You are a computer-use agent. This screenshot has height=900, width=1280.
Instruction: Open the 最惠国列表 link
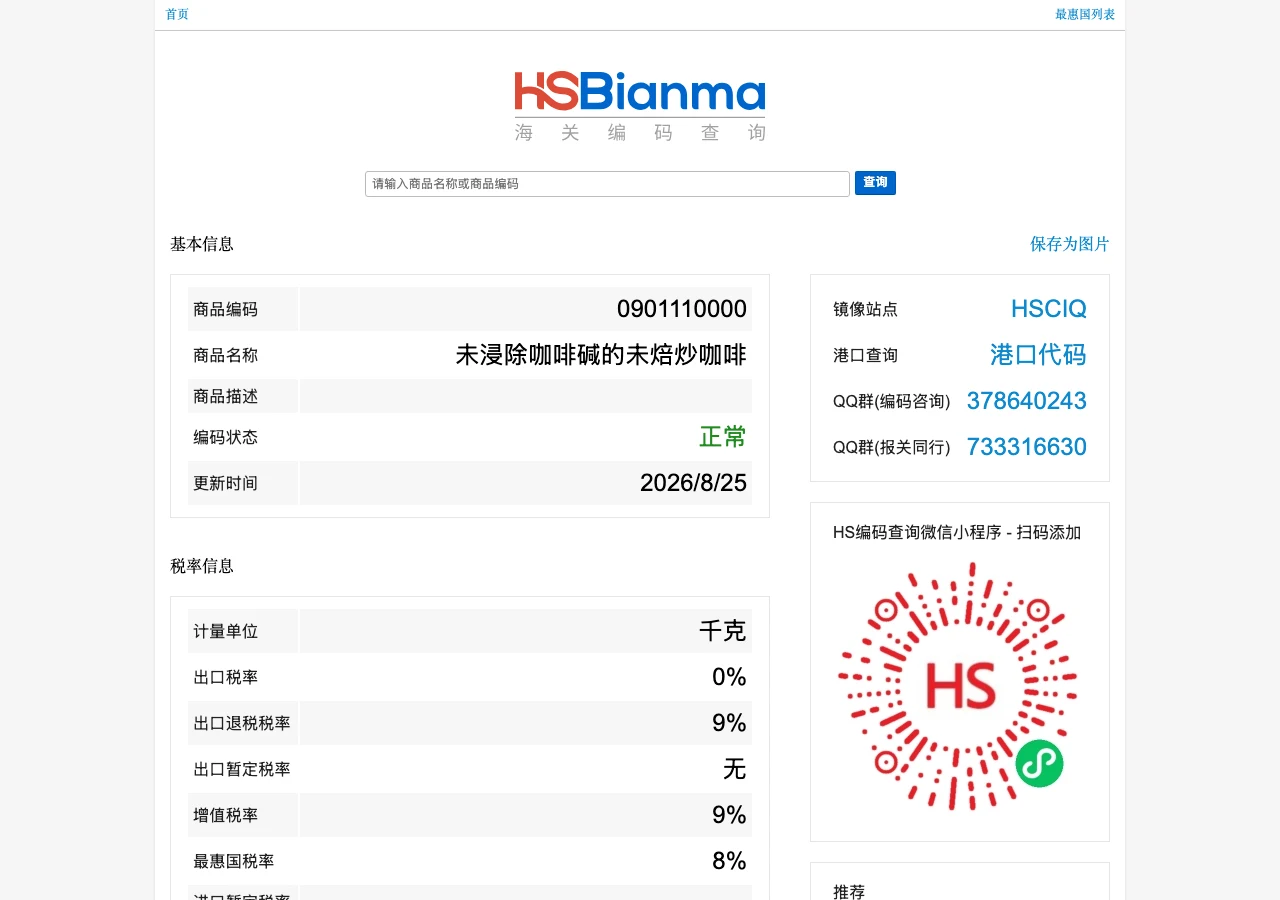(1085, 14)
